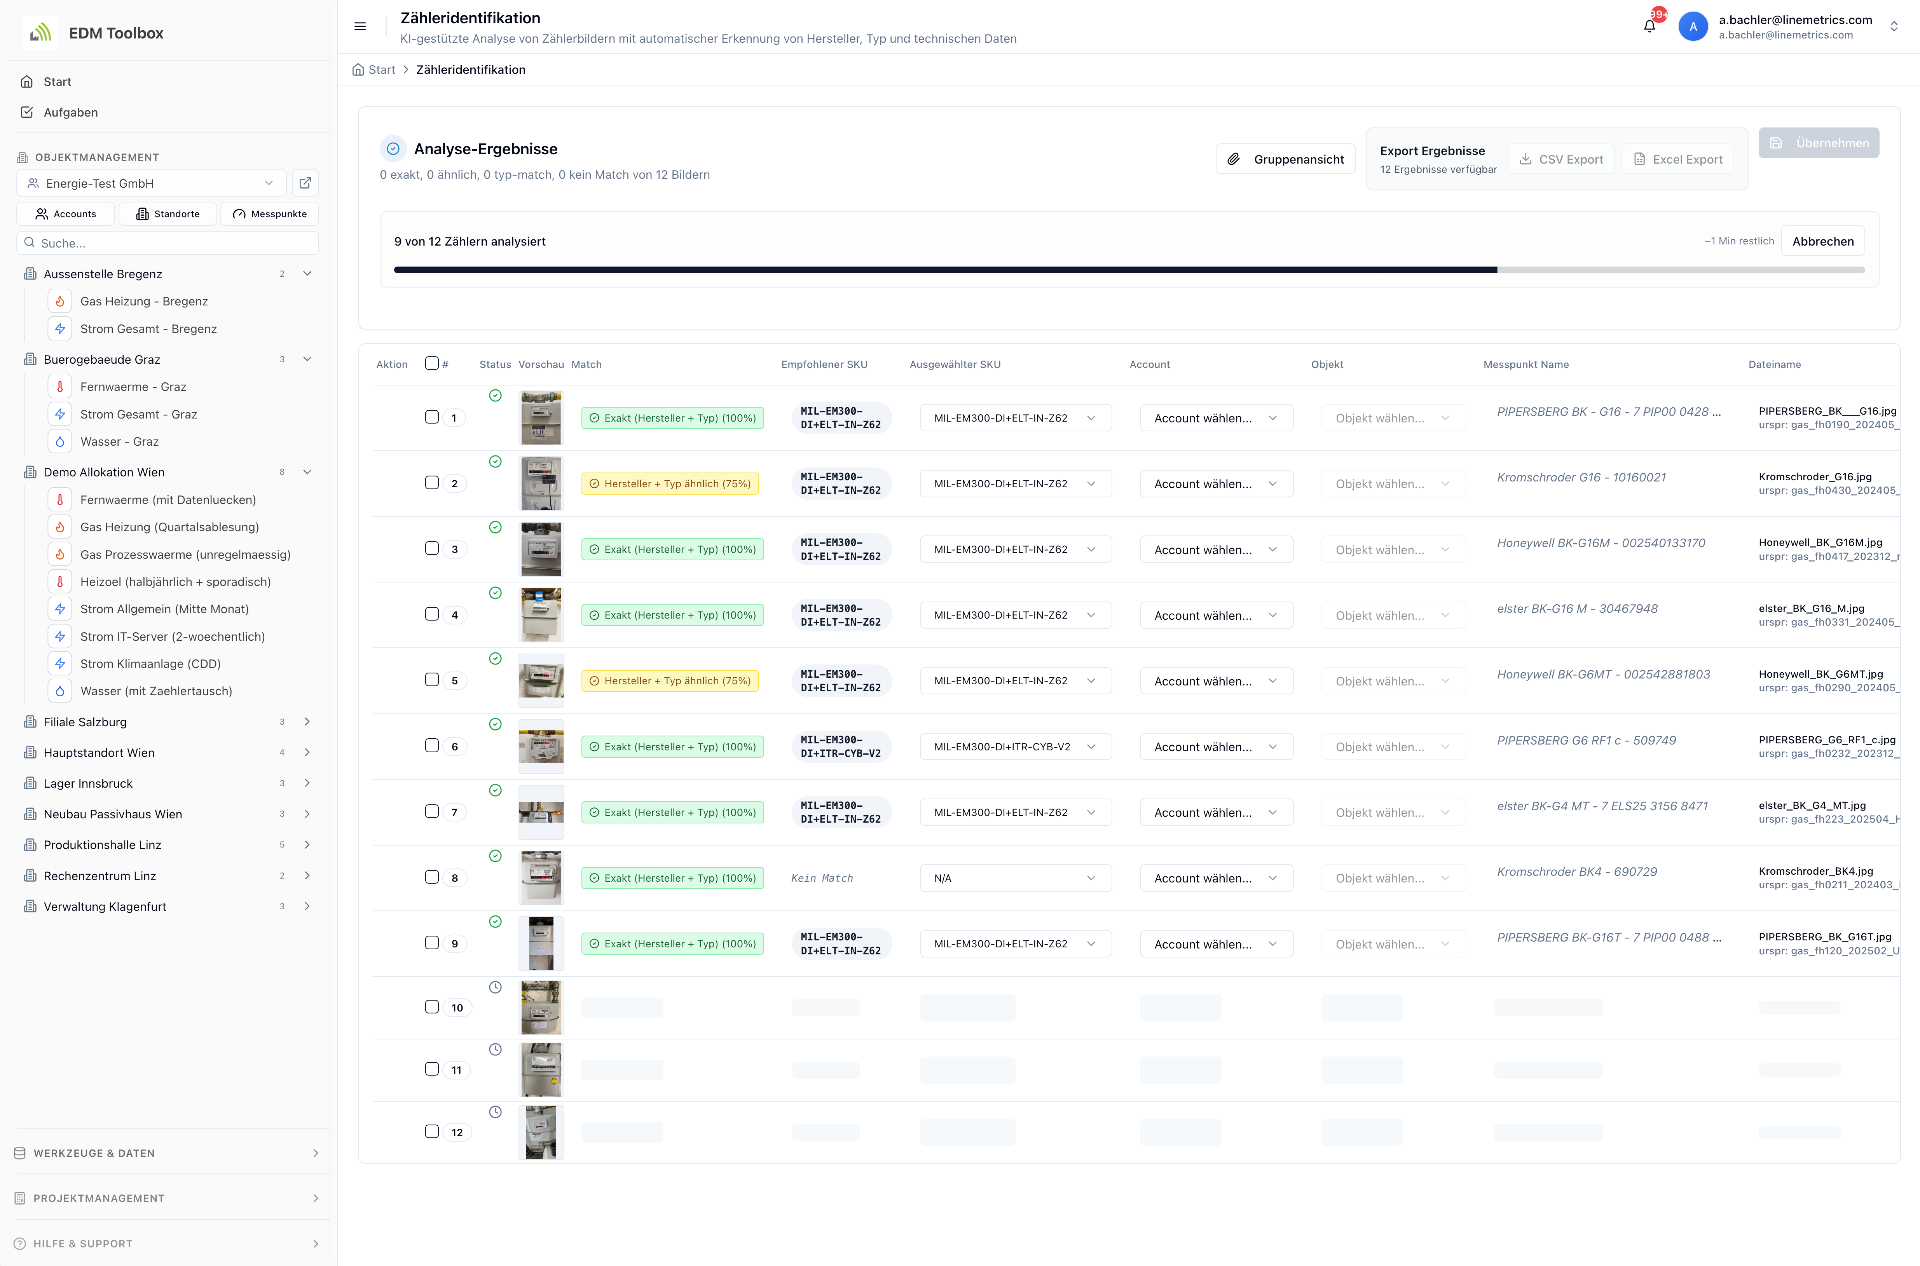Click building icon of Filiale Salzburg
This screenshot has width=1920, height=1266.
[30, 722]
